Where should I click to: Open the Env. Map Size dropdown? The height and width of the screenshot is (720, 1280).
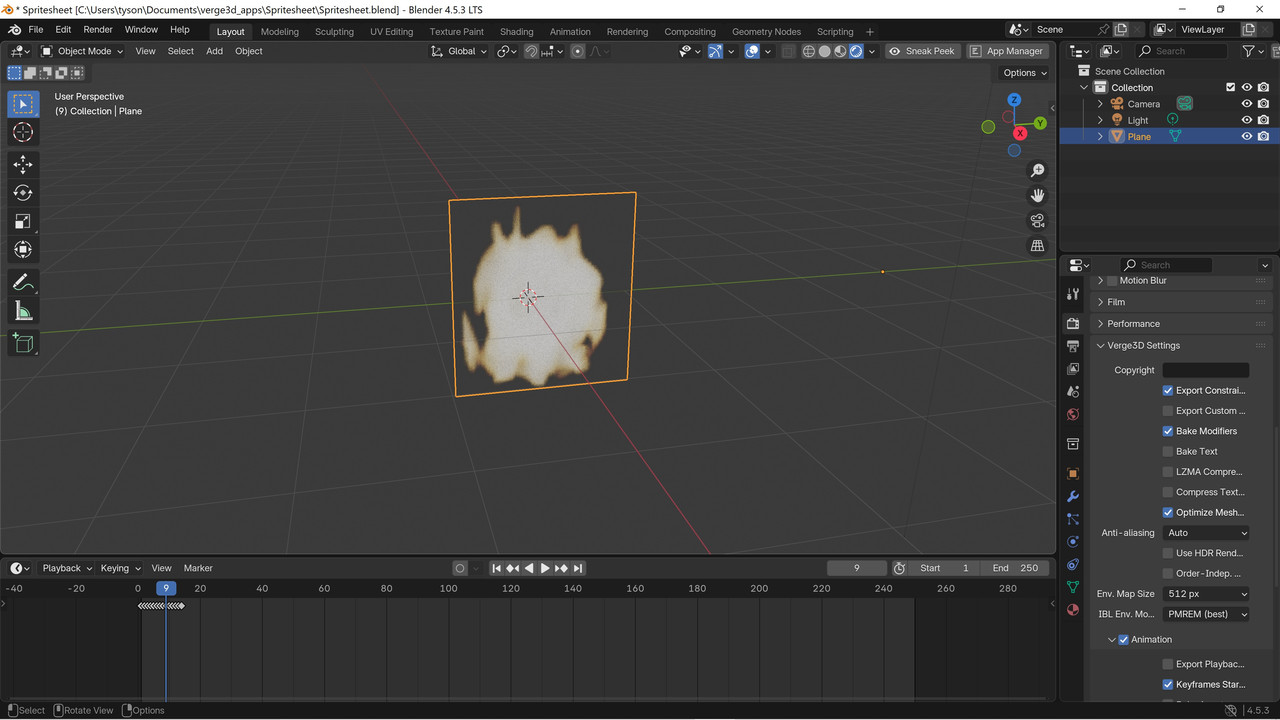tap(1206, 593)
